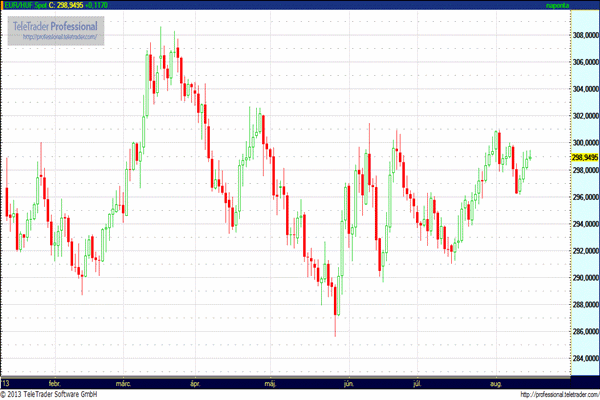Click the bottom-right professional.teletrader.com URL

[x=549, y=393]
